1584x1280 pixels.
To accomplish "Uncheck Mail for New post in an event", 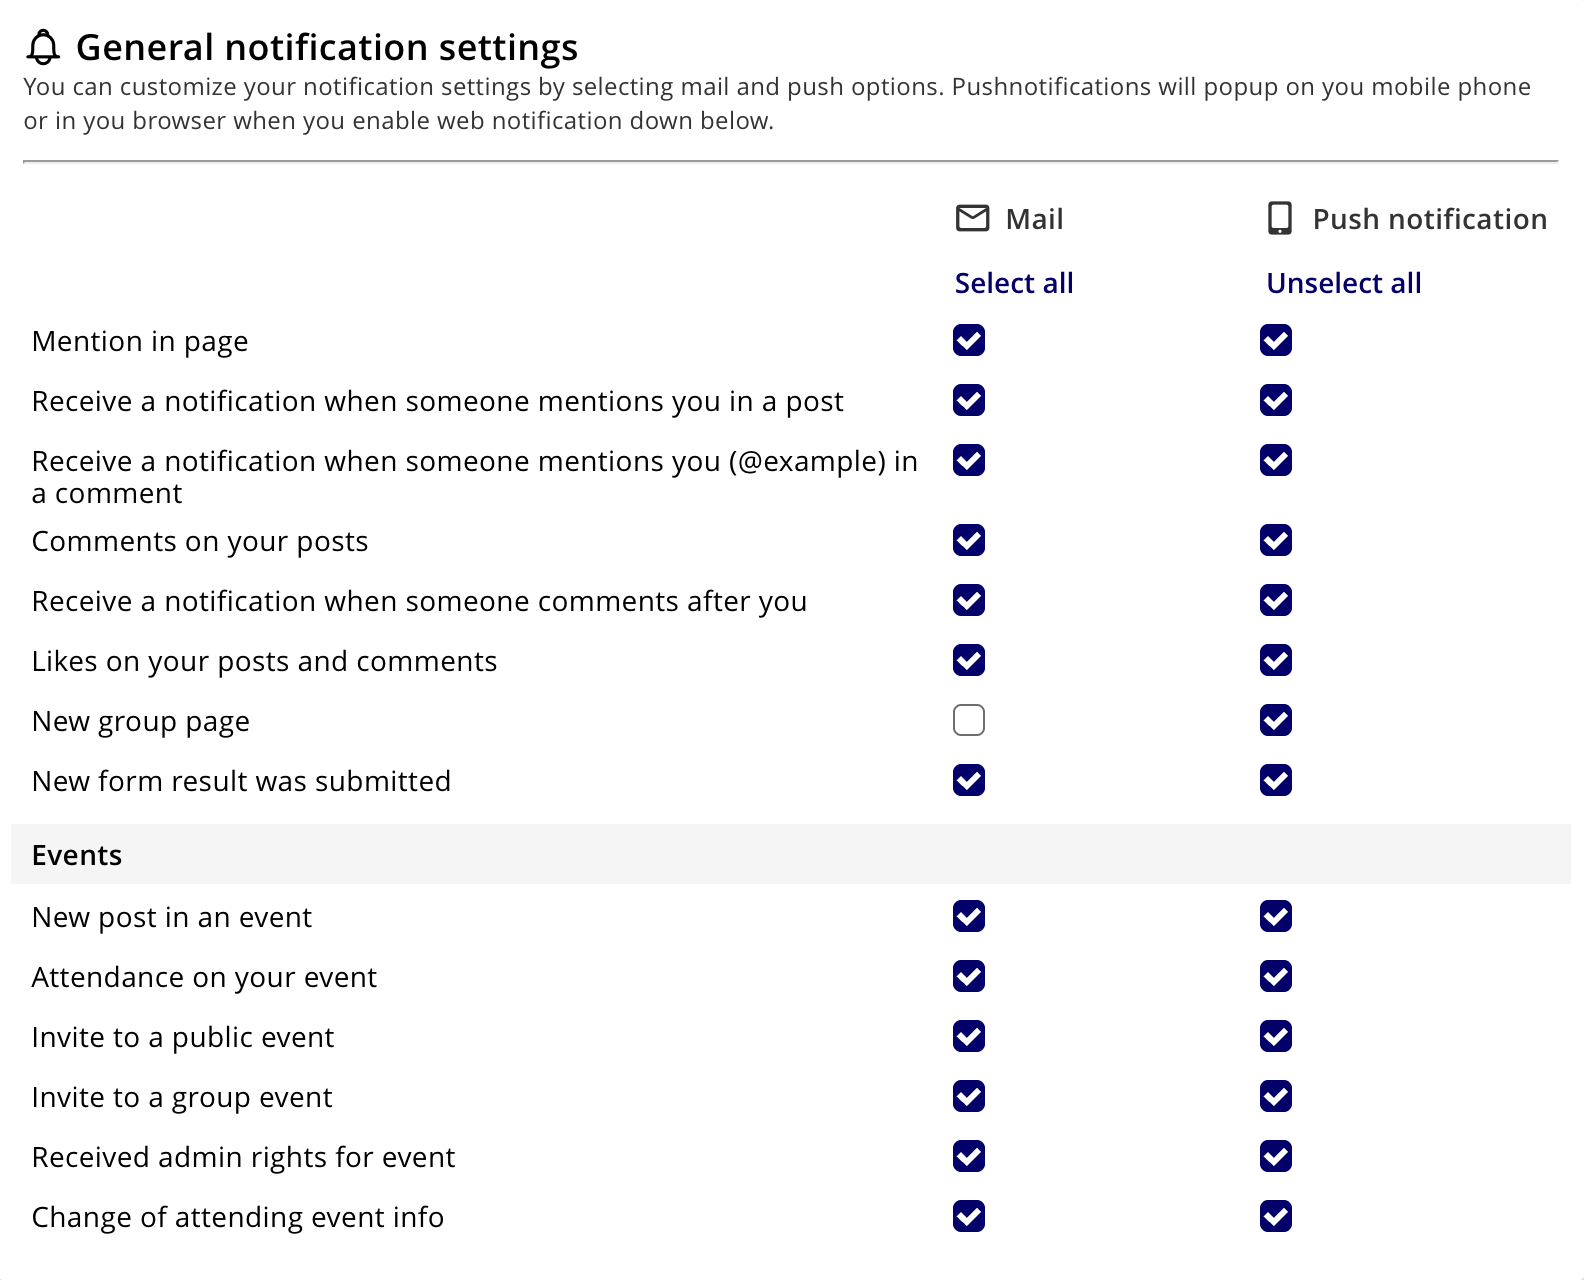I will click(x=969, y=916).
